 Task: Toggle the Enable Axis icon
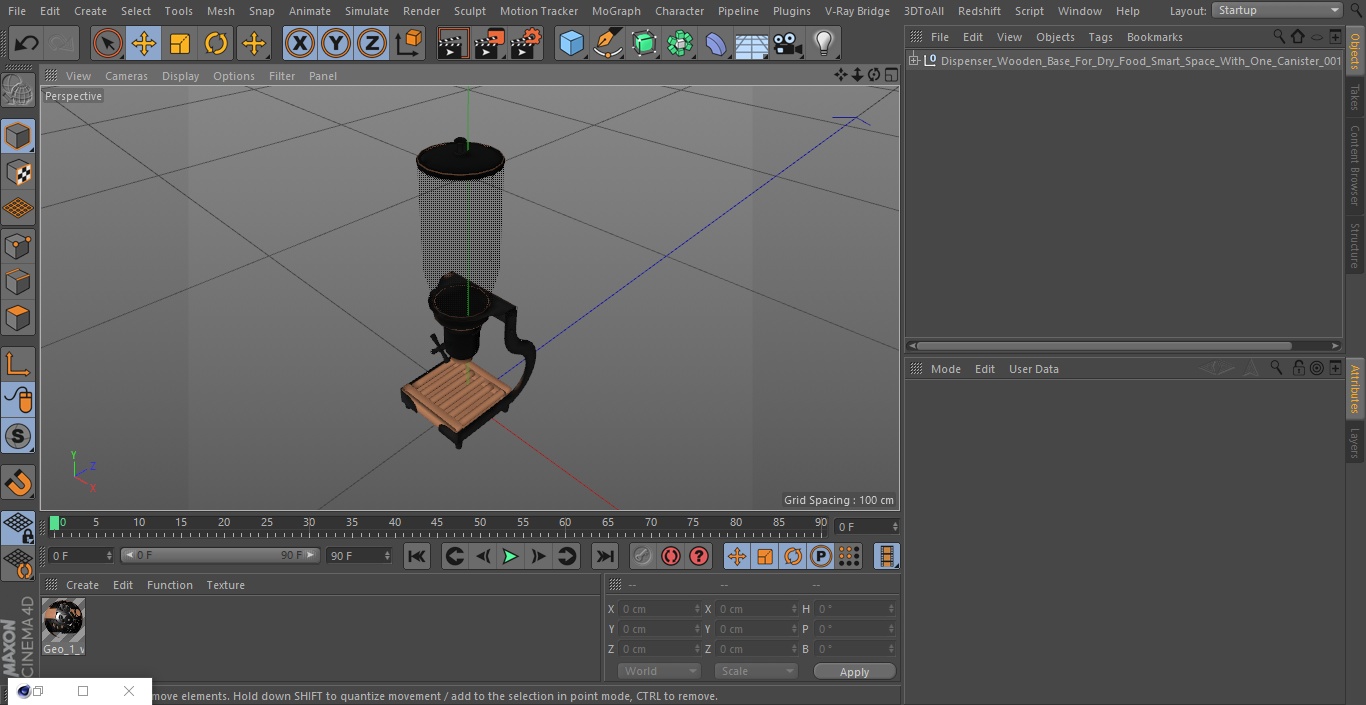[x=18, y=364]
